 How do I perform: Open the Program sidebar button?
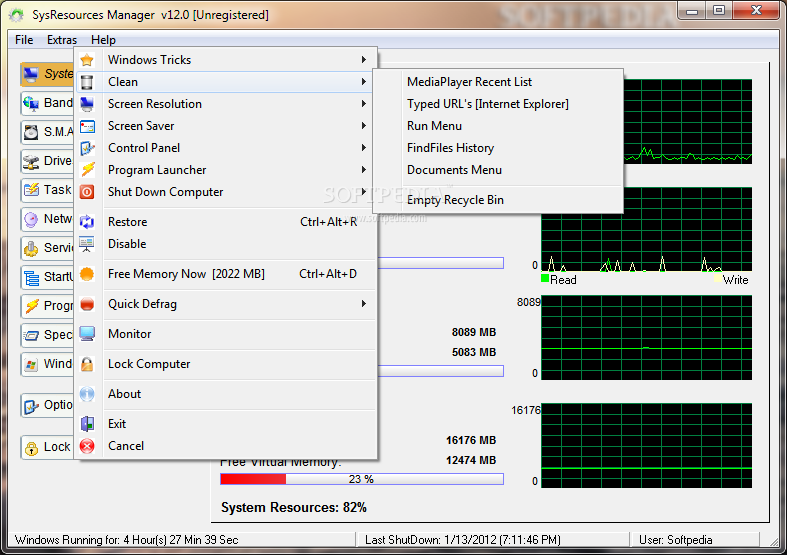[x=48, y=306]
